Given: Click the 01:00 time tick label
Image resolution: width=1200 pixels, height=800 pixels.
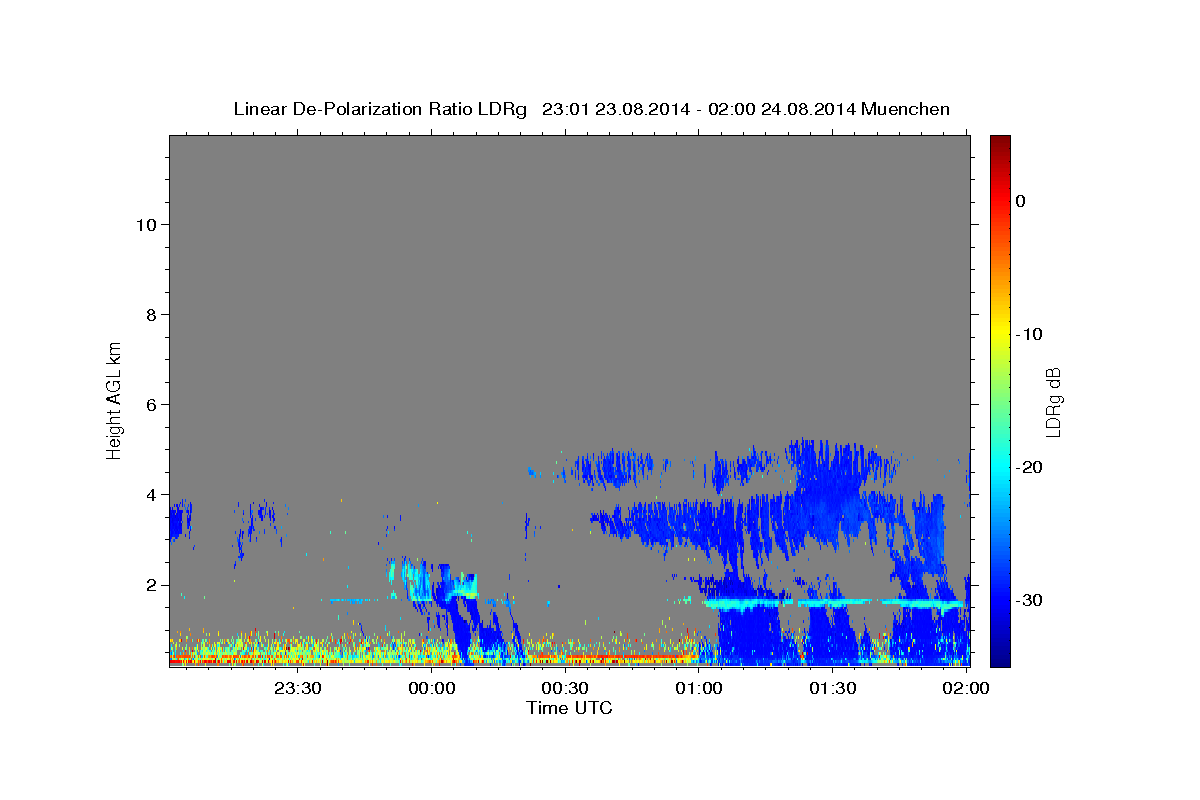Looking at the screenshot, I should (699, 688).
